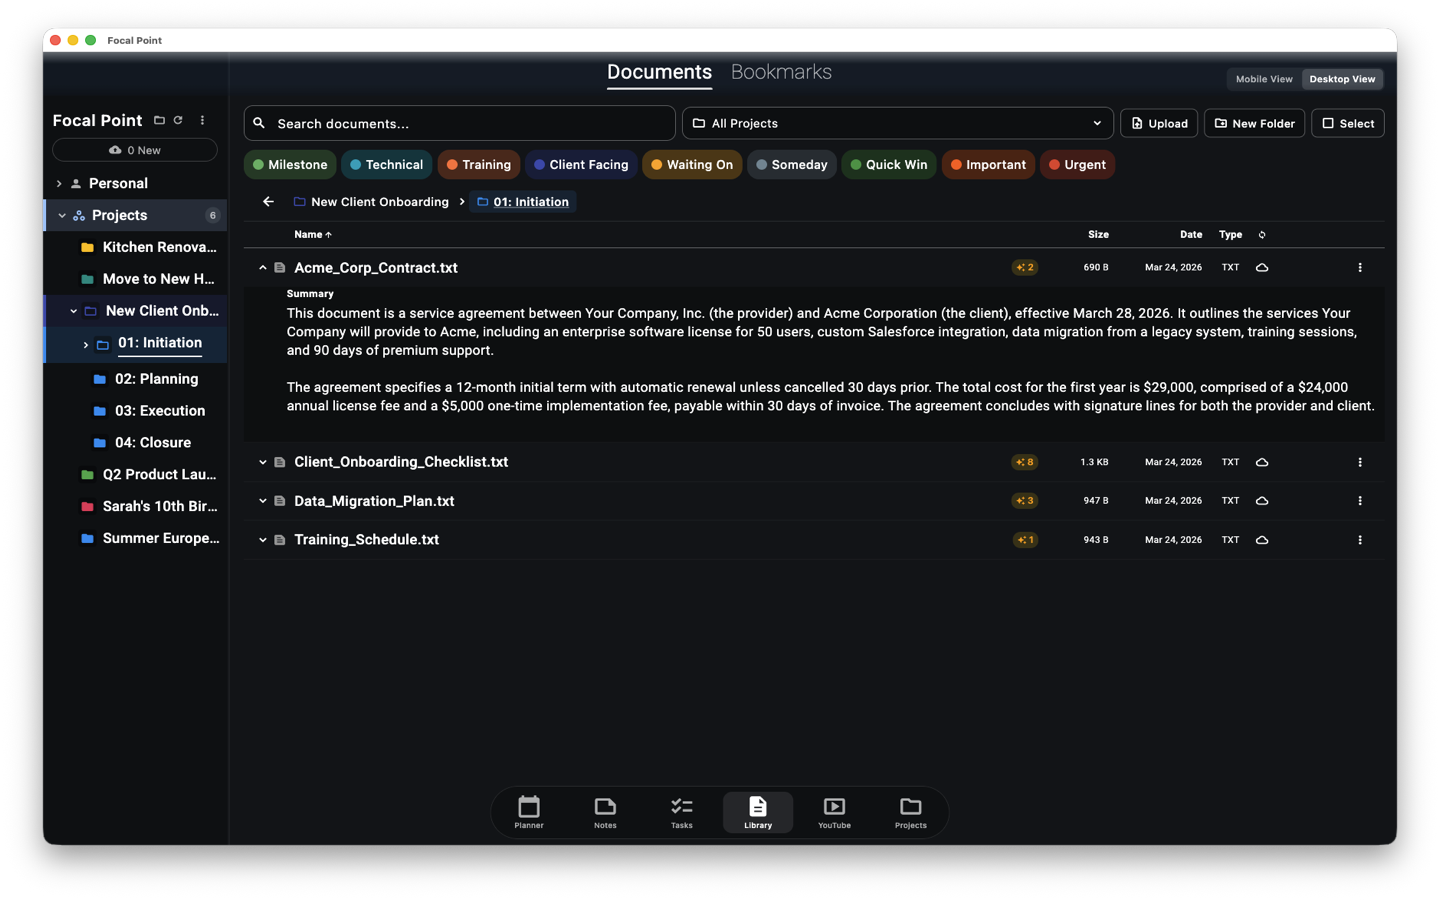Open the Planner from the bottom navigation
The image size is (1440, 900).
tap(529, 812)
